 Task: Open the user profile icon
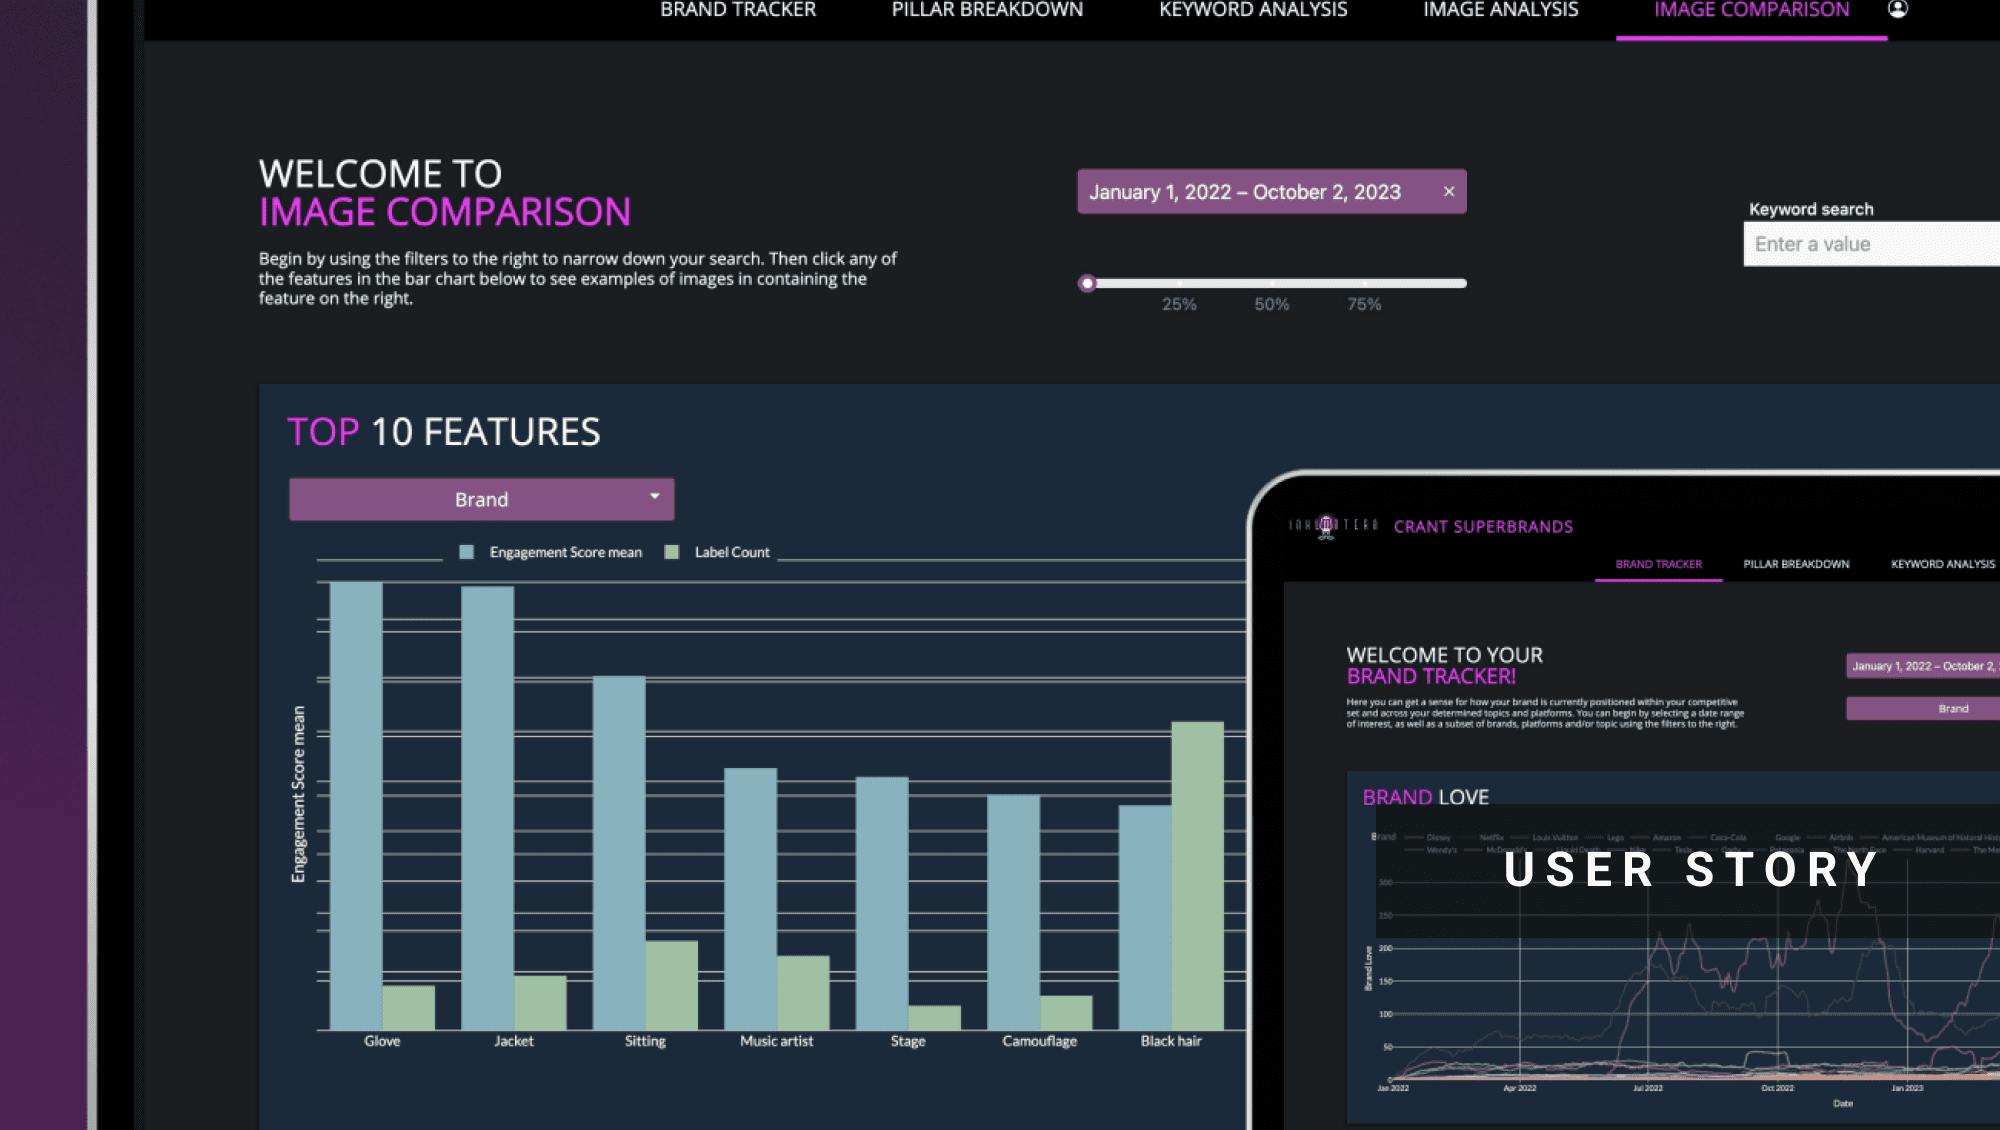click(x=1897, y=9)
